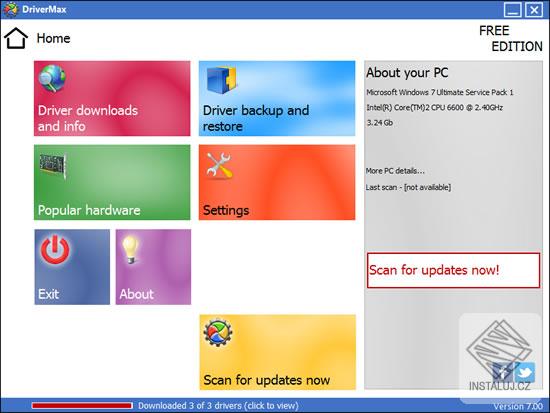Open Popular hardware tile label
The image size is (550, 413).
click(89, 210)
